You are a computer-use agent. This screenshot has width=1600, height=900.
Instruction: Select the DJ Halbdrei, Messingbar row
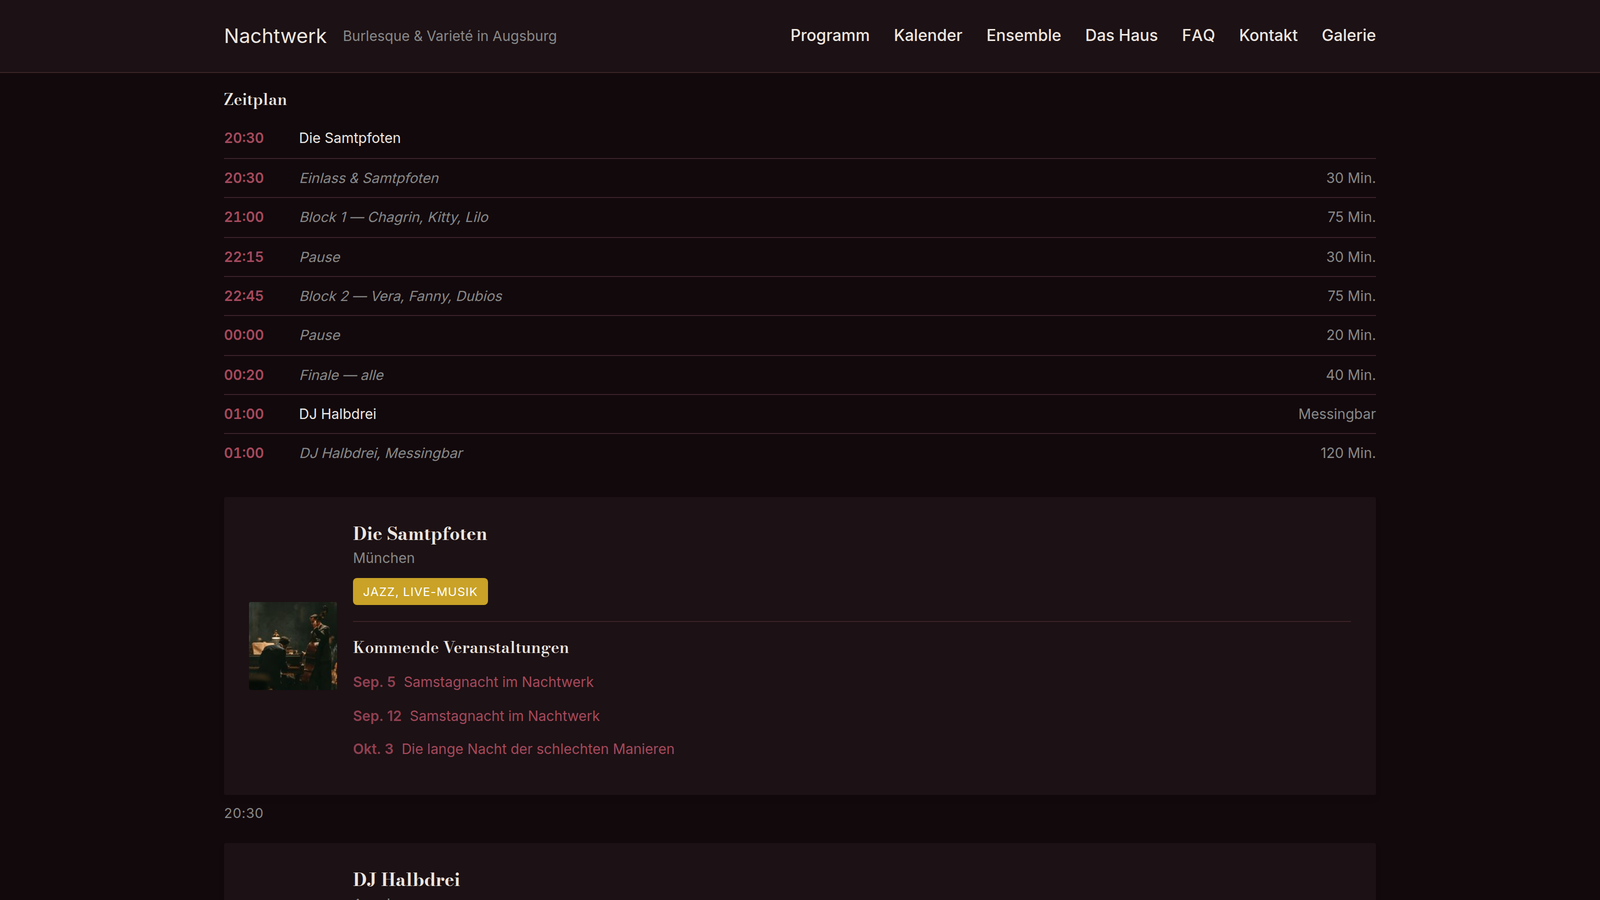click(x=800, y=453)
